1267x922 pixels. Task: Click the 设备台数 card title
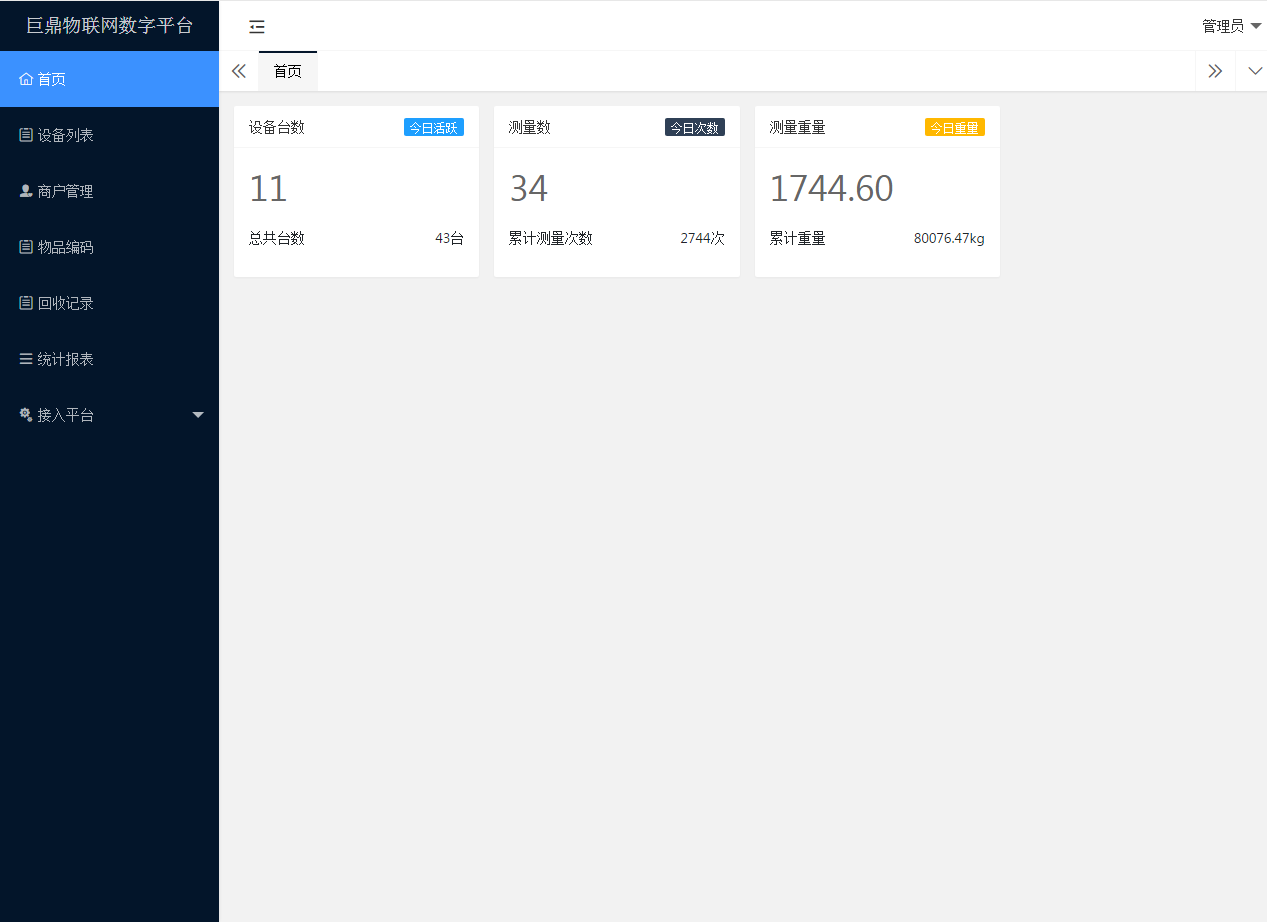(277, 127)
